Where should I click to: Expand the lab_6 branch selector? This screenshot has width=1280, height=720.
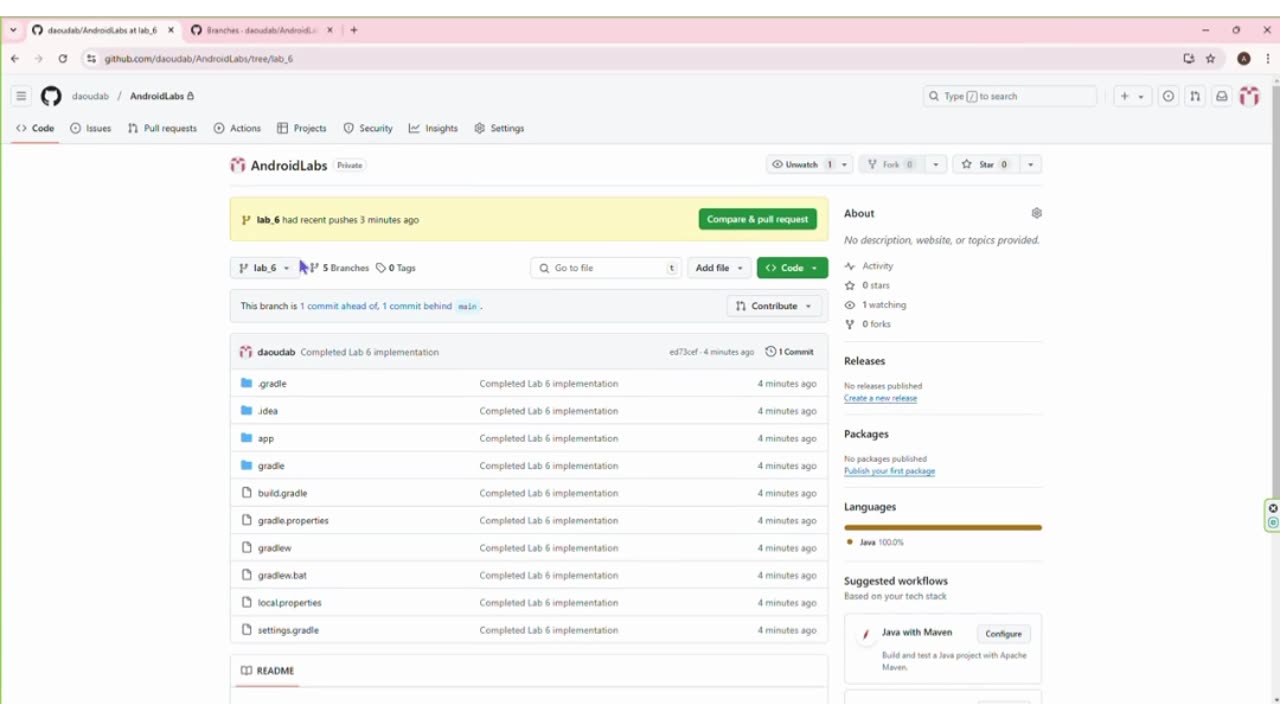264,268
